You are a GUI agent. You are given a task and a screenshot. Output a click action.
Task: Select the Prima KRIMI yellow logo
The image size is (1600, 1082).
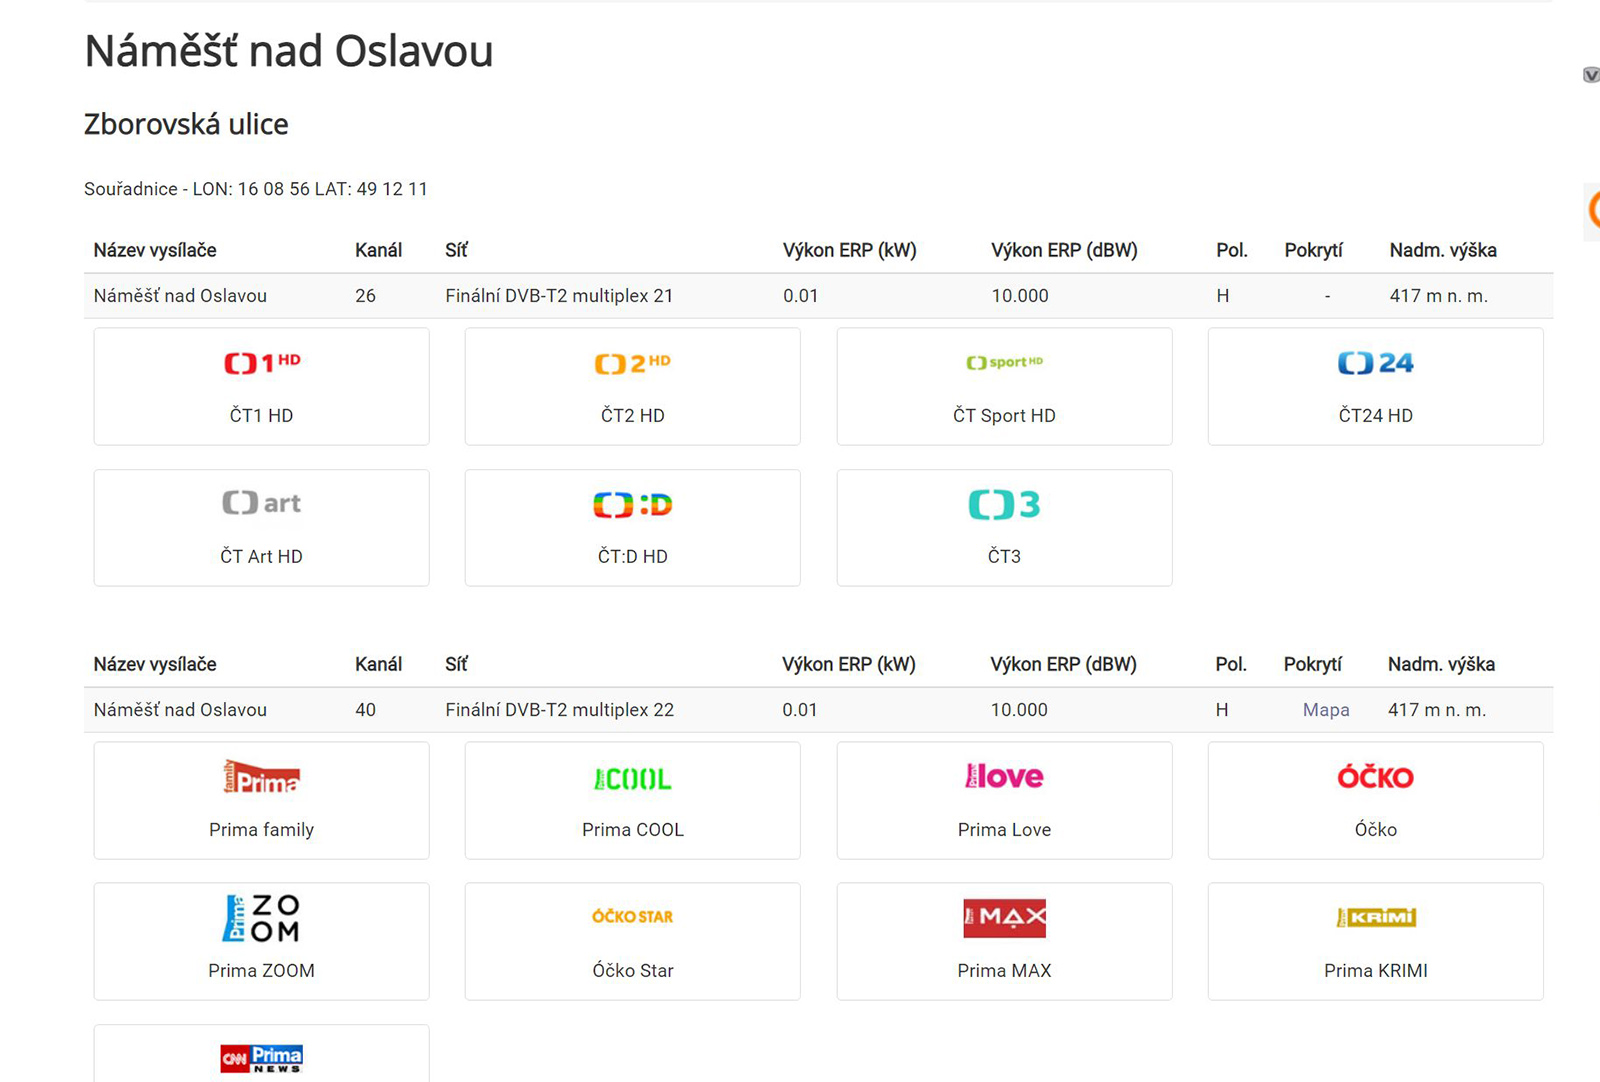pos(1376,917)
